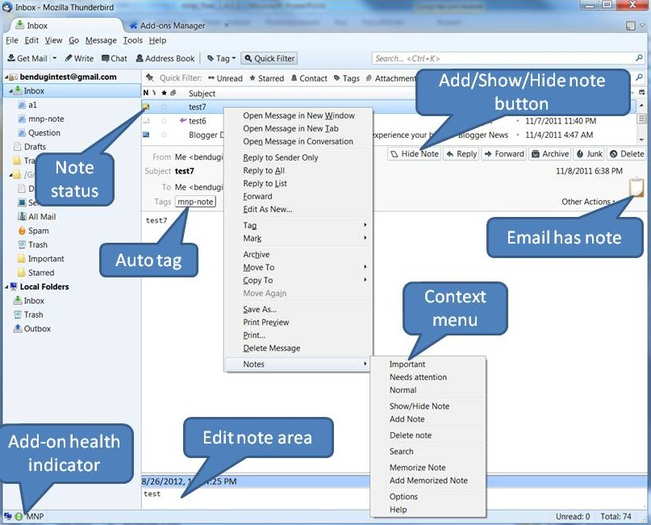
Task: Collapse the Gmail Inbox folder tree
Action: (x=10, y=91)
